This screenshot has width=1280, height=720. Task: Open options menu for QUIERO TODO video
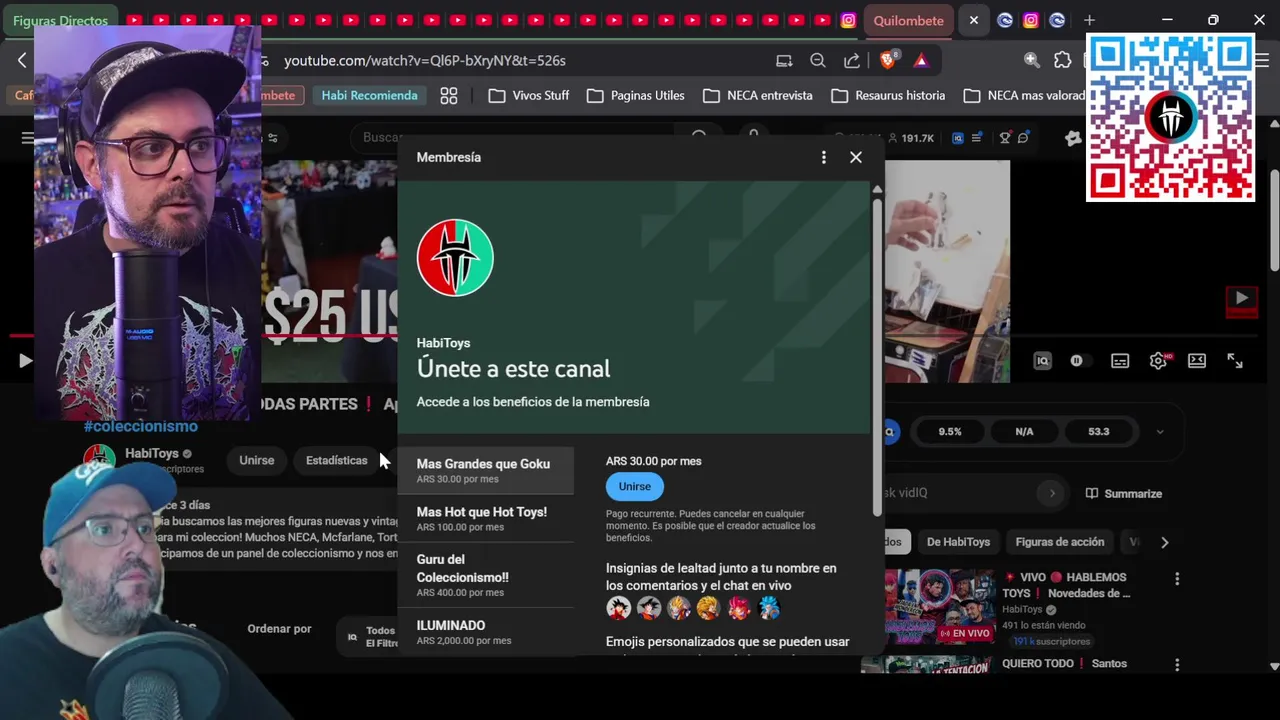(1177, 664)
